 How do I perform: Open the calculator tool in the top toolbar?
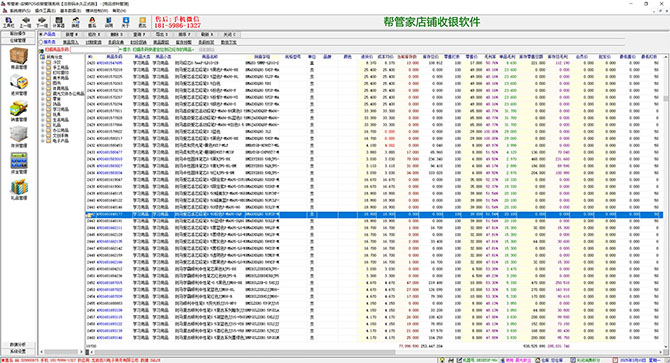pos(59,22)
